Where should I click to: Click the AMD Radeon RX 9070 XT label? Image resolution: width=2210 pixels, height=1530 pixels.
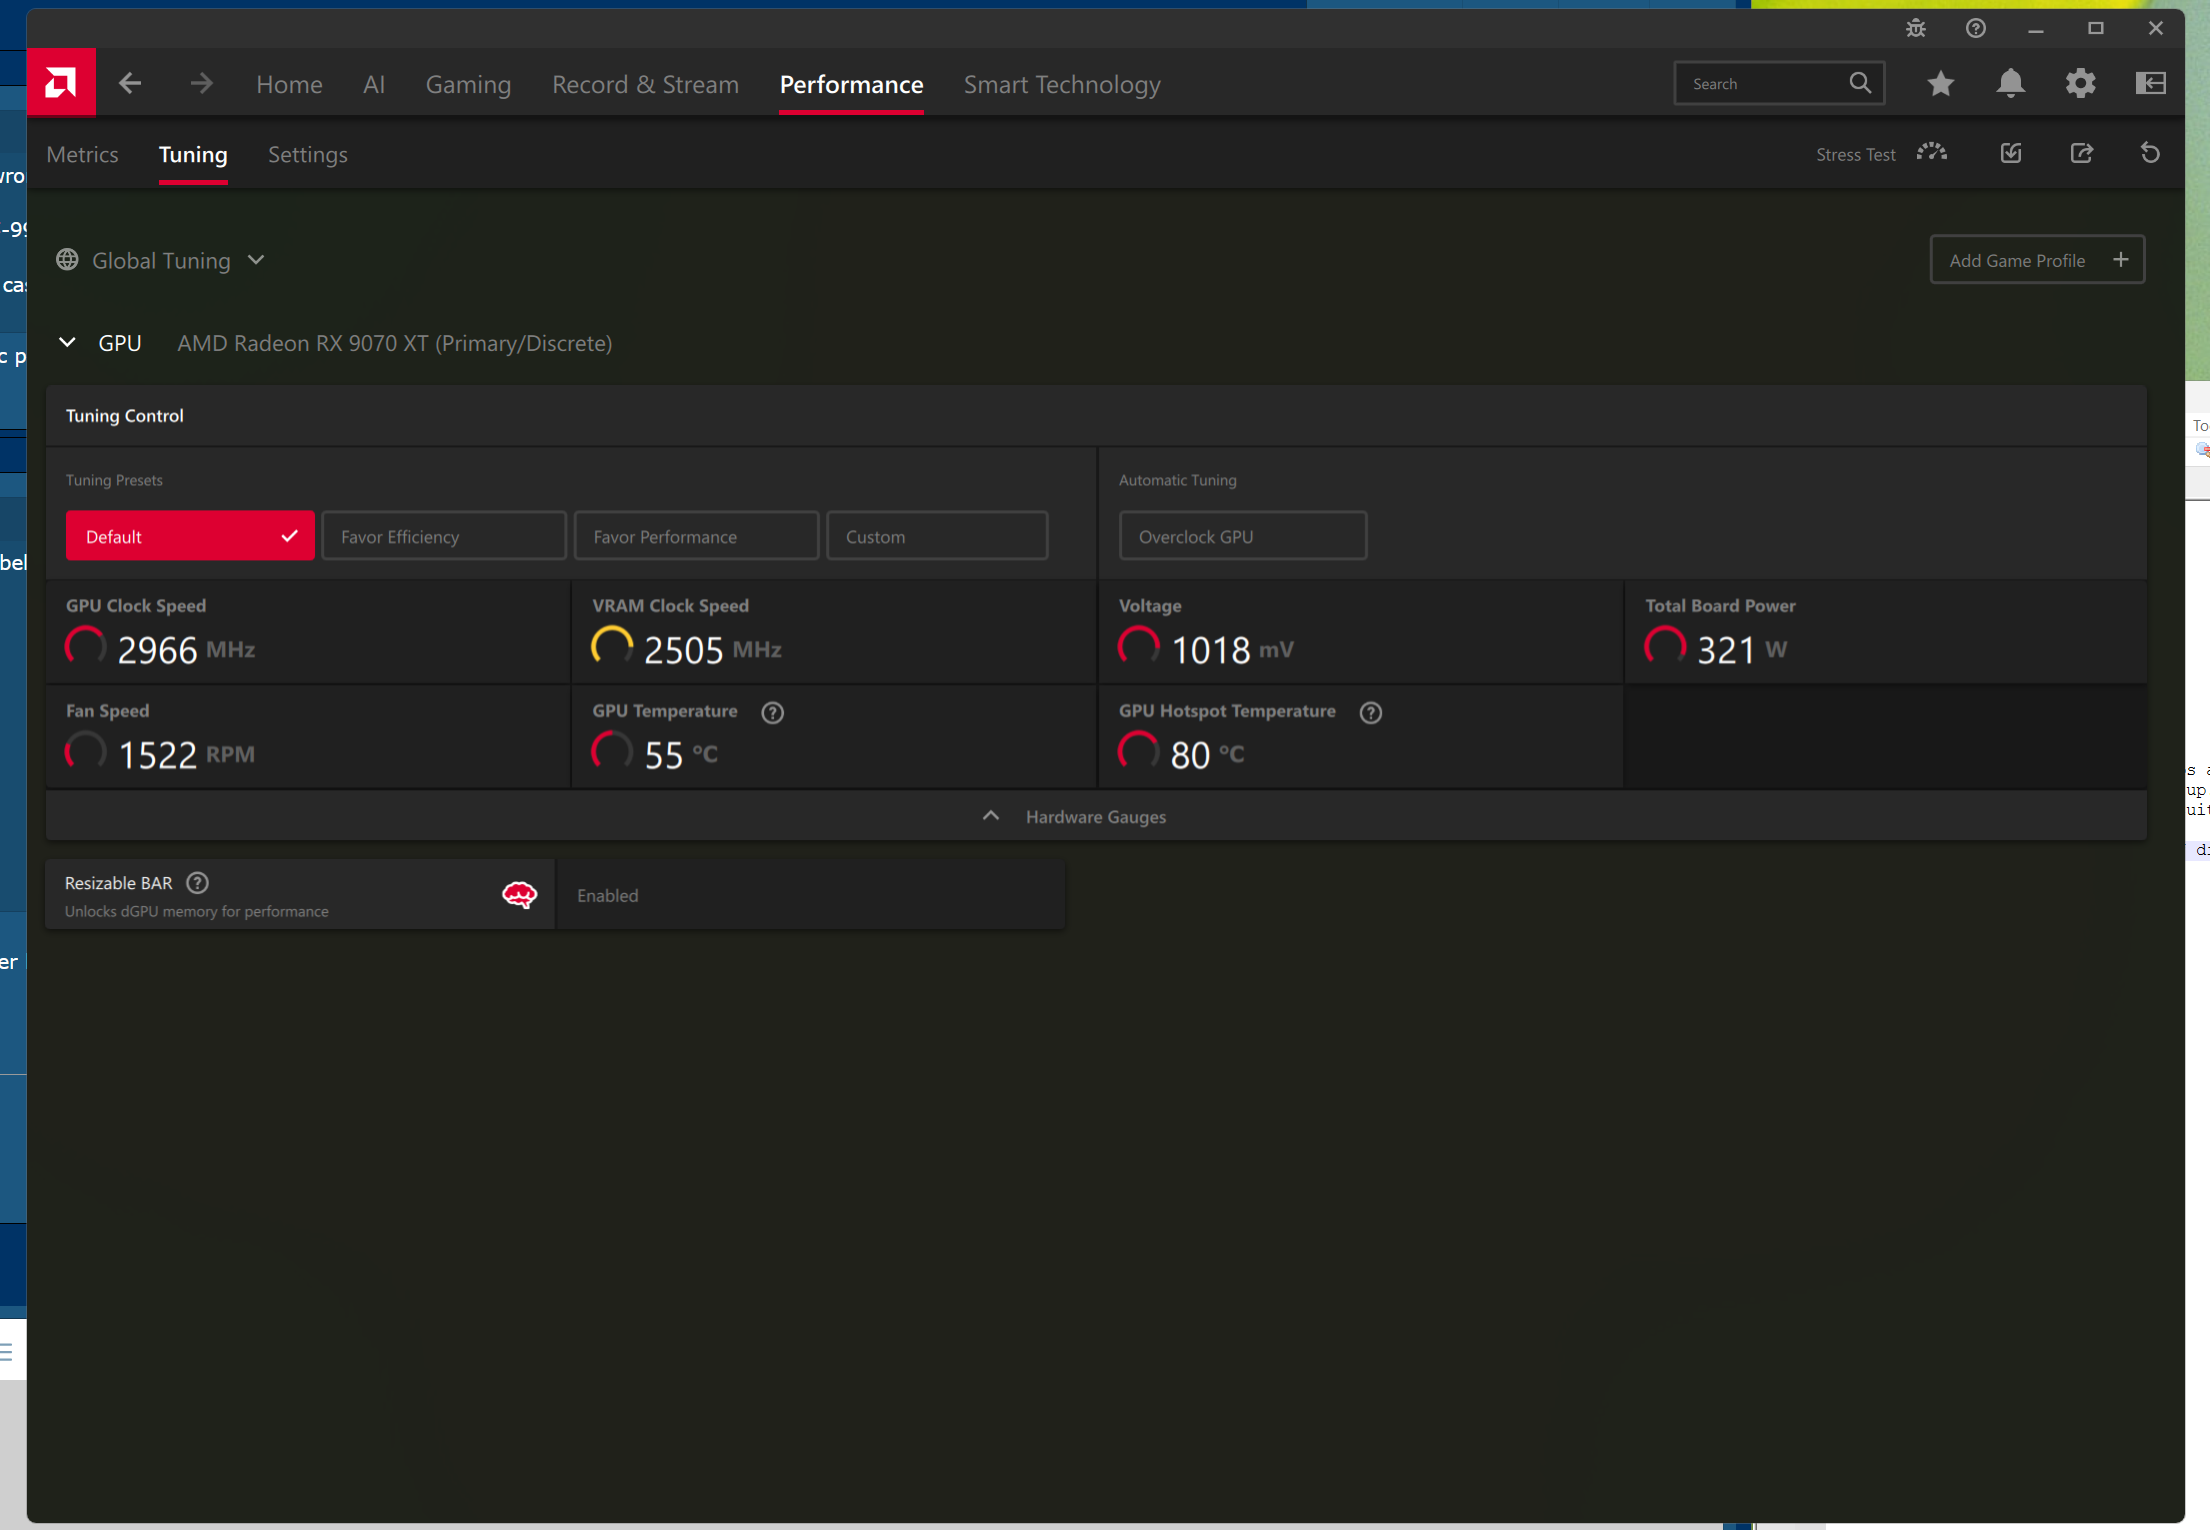395,343
